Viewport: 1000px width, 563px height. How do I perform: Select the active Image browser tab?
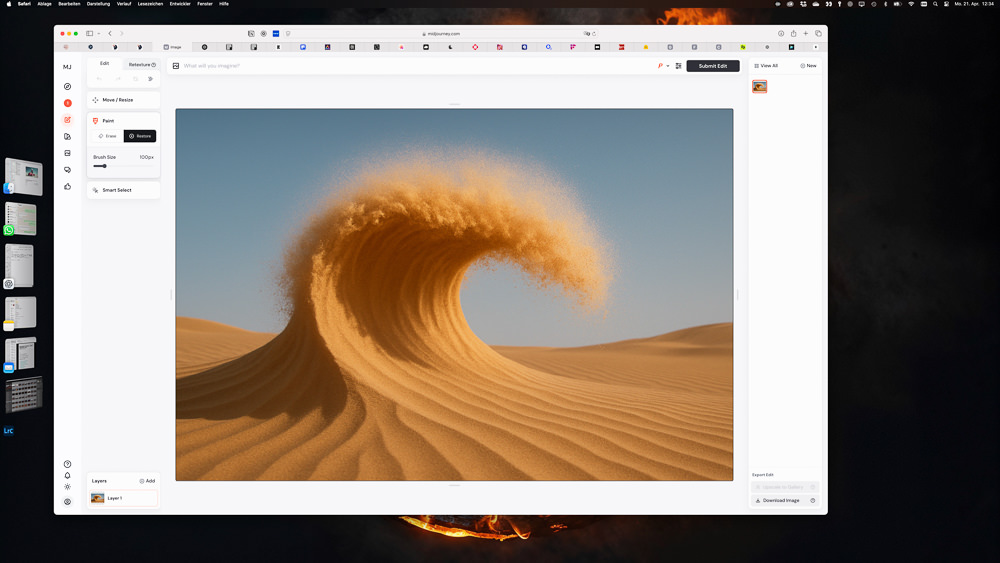click(172, 47)
